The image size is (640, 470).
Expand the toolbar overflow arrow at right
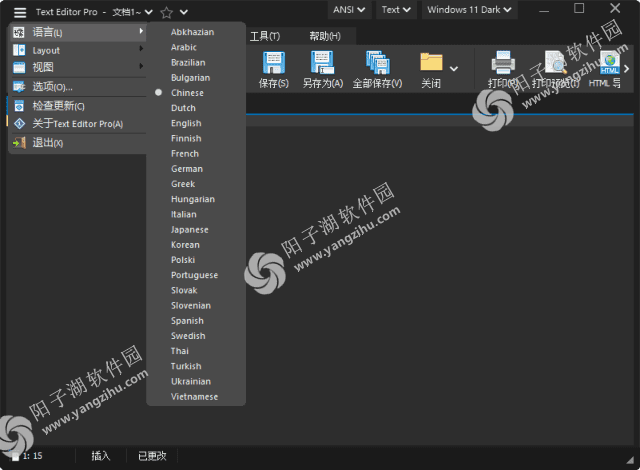(x=627, y=69)
